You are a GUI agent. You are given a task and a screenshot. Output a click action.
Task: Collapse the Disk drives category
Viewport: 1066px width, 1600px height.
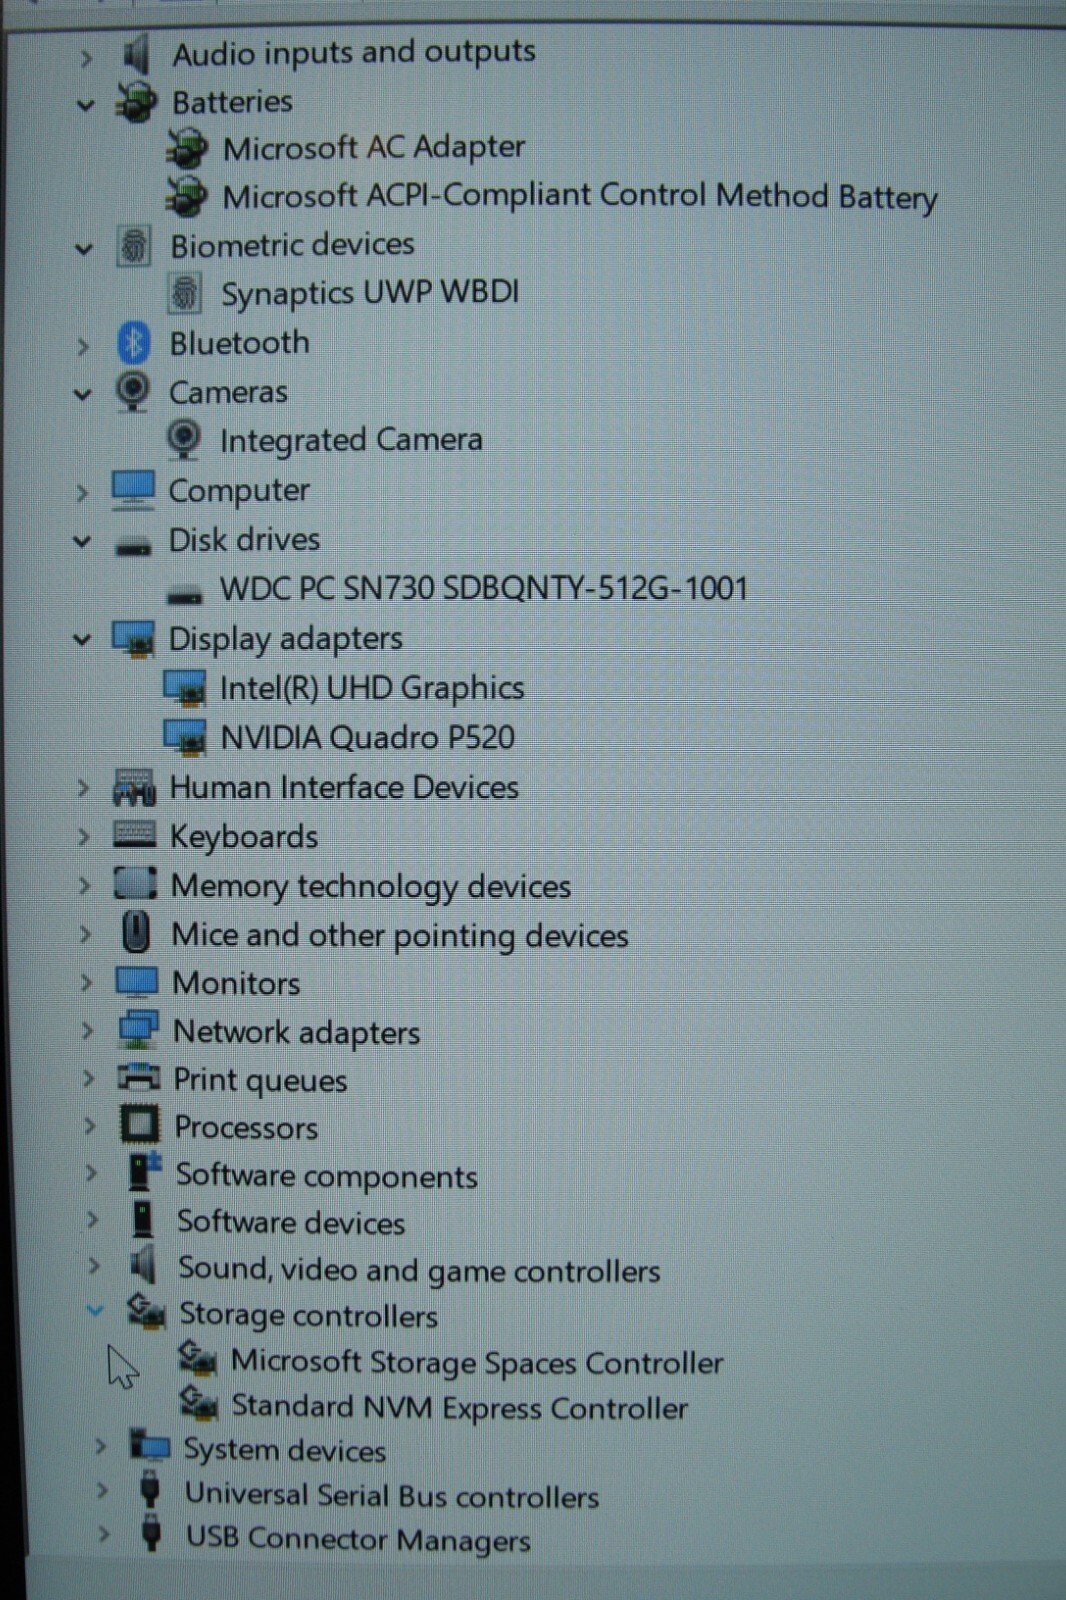click(x=82, y=542)
